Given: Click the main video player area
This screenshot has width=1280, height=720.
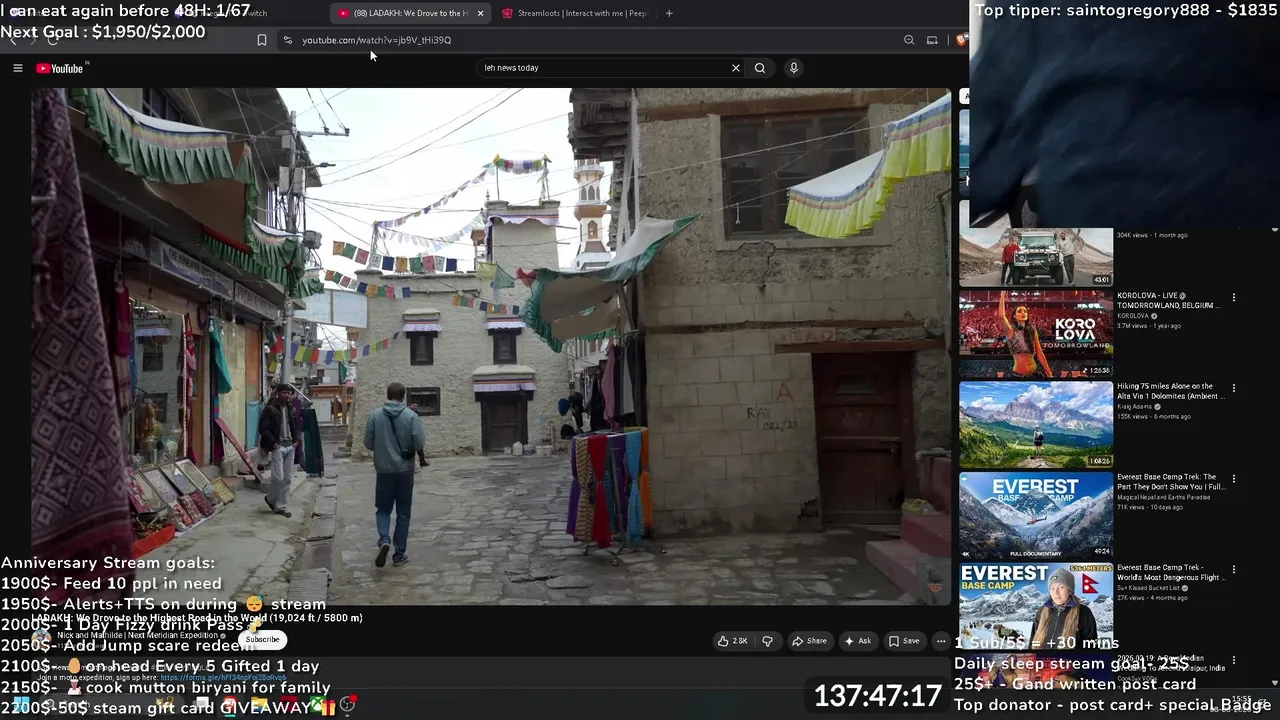Looking at the screenshot, I should 490,346.
